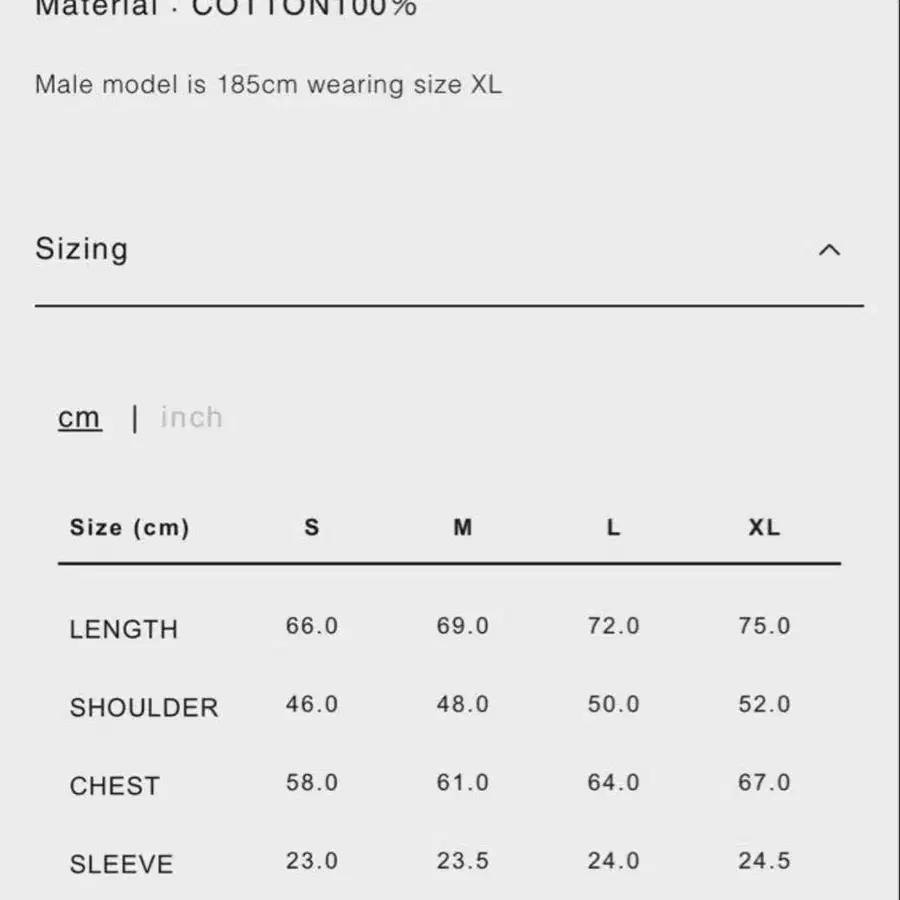
Task: Click the CHEST row label
Action: tap(114, 786)
